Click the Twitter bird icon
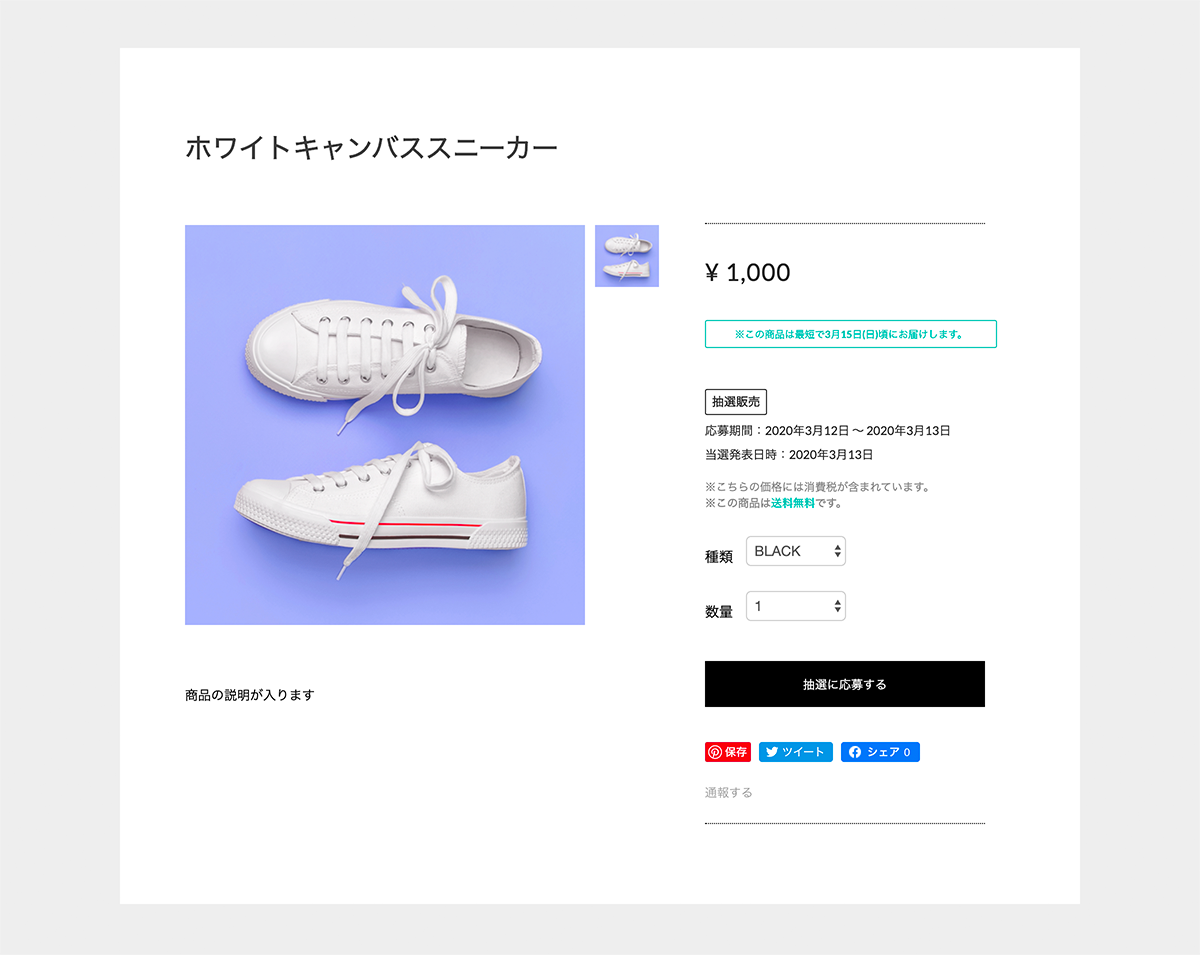 (x=772, y=752)
